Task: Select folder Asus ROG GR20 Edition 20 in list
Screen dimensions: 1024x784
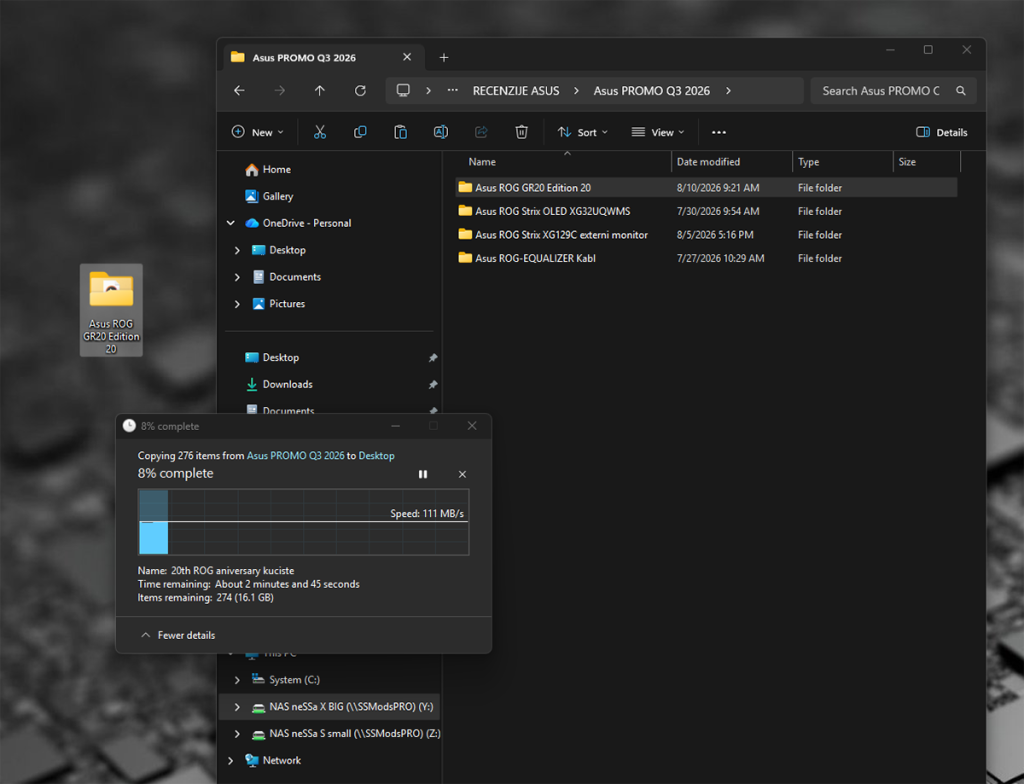Action: 707,188
